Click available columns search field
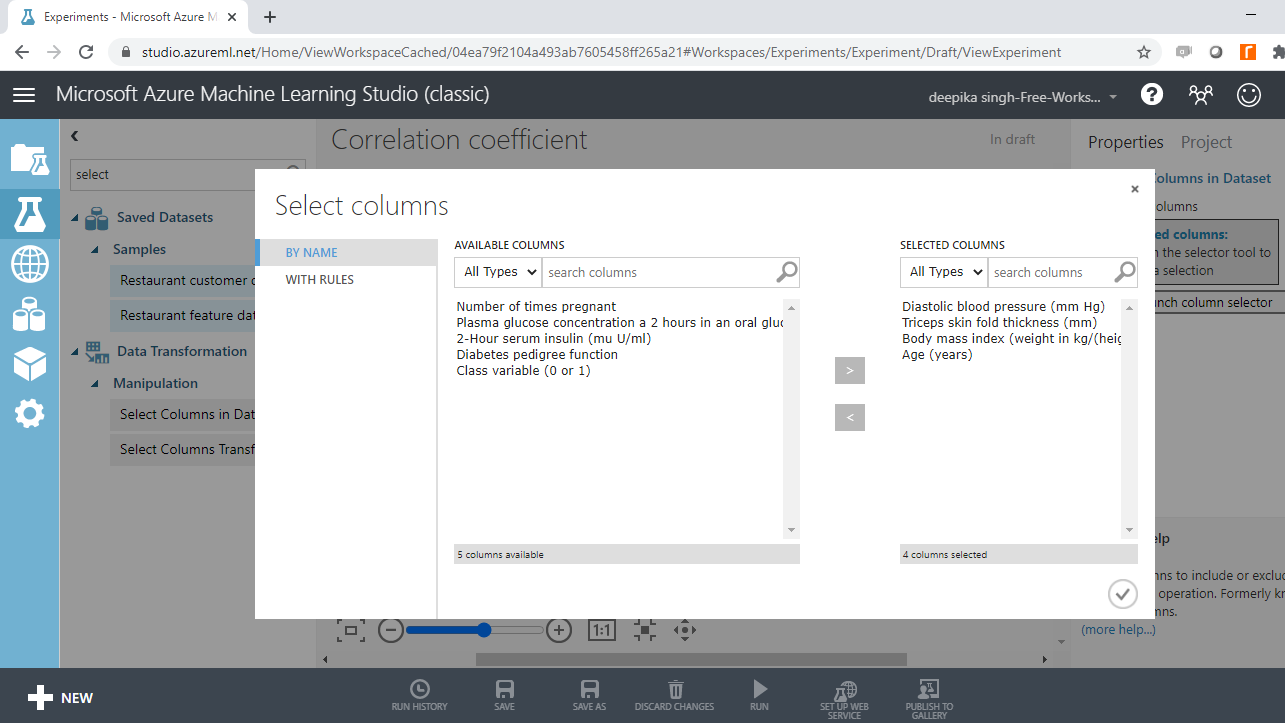The height and width of the screenshot is (723, 1285). (x=659, y=272)
